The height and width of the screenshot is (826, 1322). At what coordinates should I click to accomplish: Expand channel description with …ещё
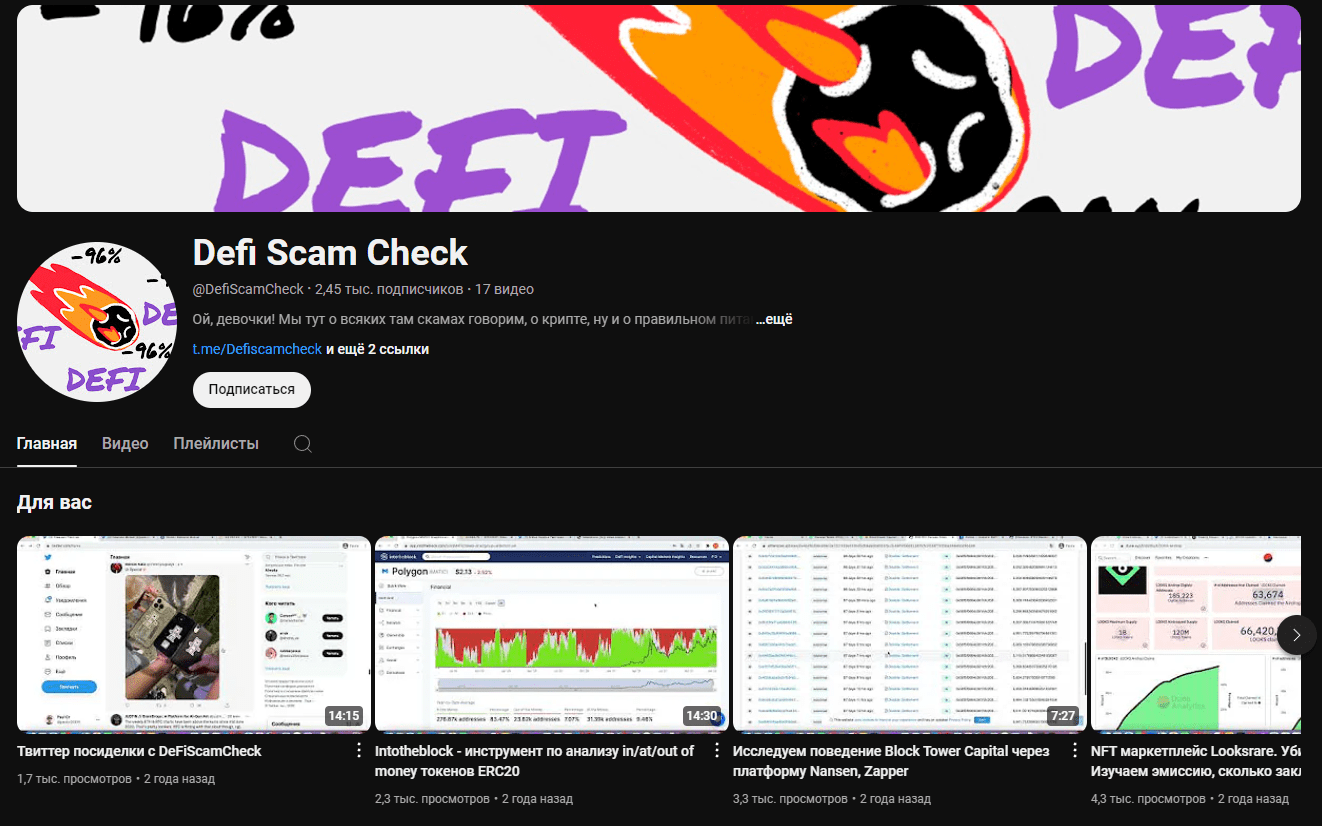pos(774,319)
